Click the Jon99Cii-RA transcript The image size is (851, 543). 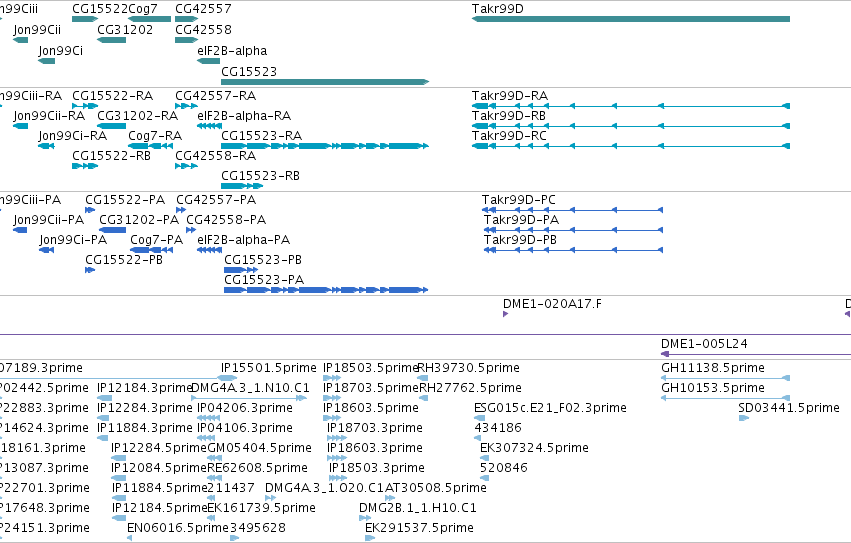point(21,126)
